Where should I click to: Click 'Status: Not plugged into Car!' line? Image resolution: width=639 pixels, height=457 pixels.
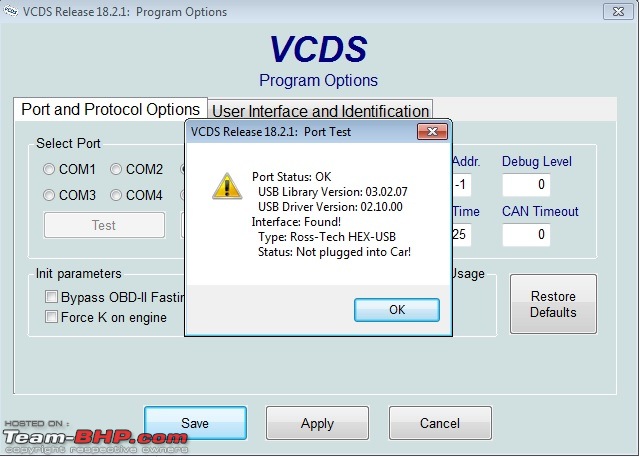click(334, 252)
